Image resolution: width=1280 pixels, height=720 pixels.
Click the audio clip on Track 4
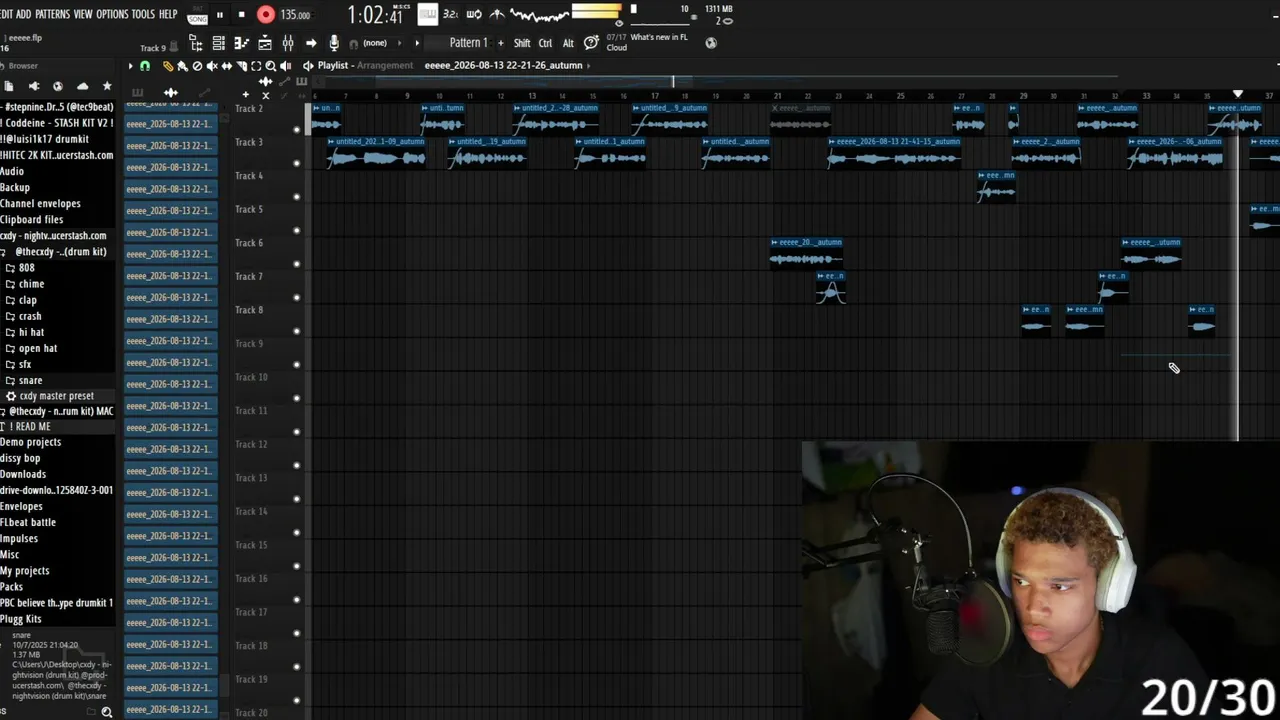click(996, 187)
